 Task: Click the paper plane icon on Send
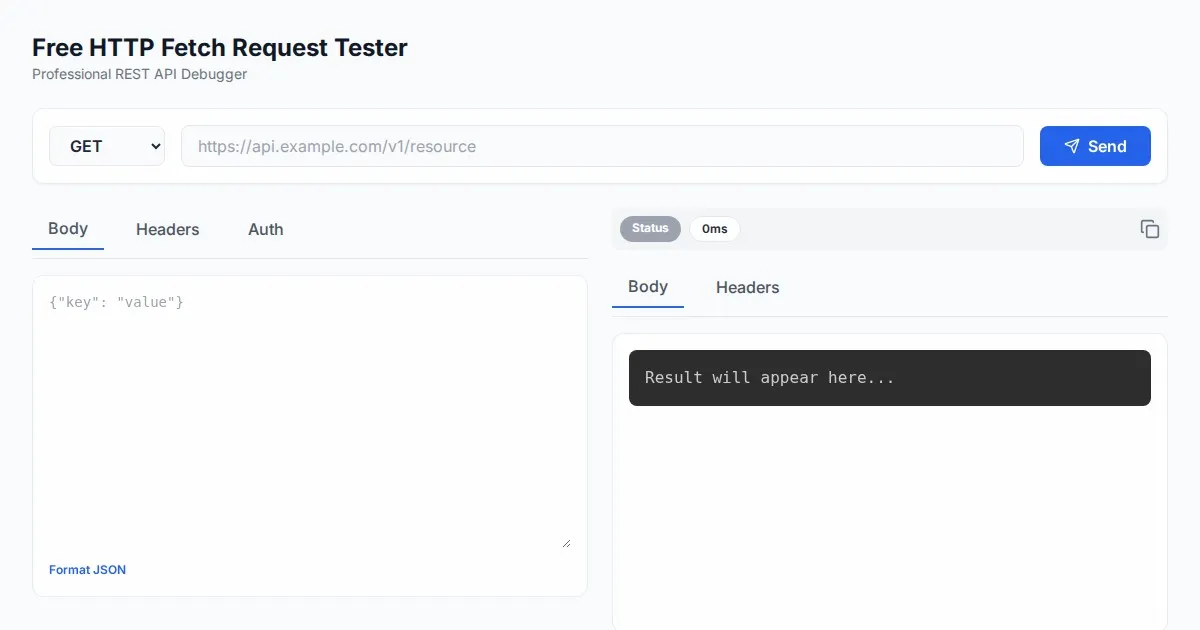pyautogui.click(x=1071, y=146)
